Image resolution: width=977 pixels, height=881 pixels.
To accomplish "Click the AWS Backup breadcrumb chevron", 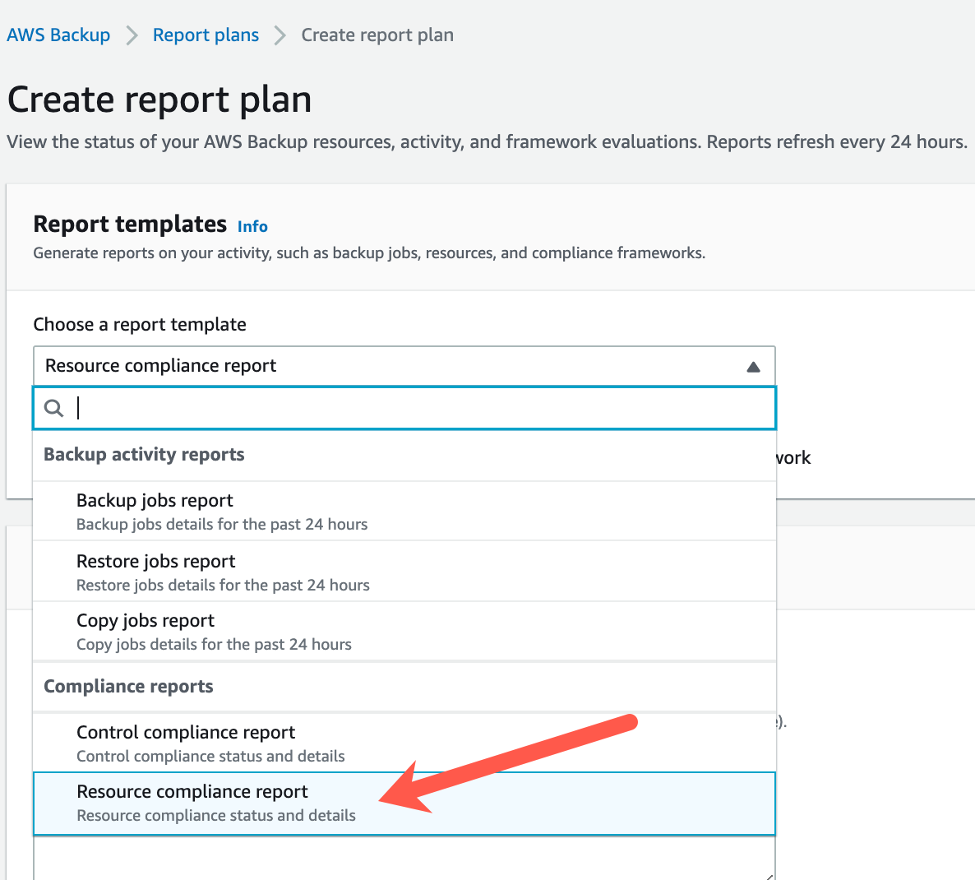I will click(x=130, y=34).
